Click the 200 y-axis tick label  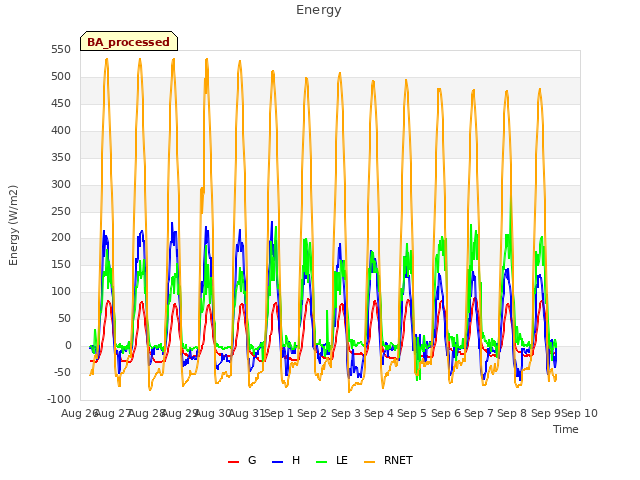pos(61,238)
